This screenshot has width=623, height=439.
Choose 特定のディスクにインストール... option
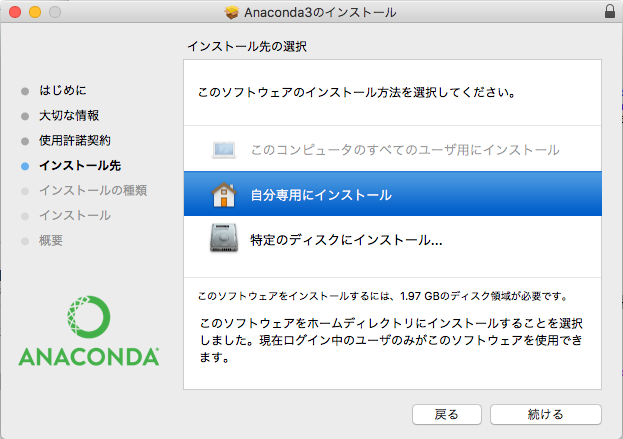tap(346, 240)
